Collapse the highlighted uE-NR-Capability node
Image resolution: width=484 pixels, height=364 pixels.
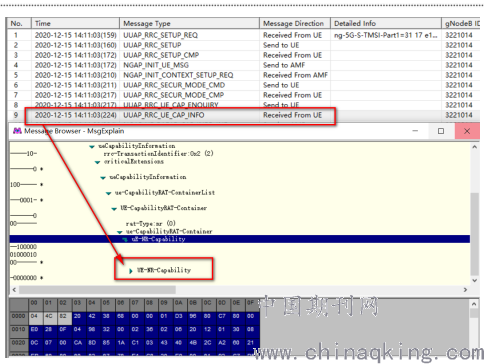125,239
